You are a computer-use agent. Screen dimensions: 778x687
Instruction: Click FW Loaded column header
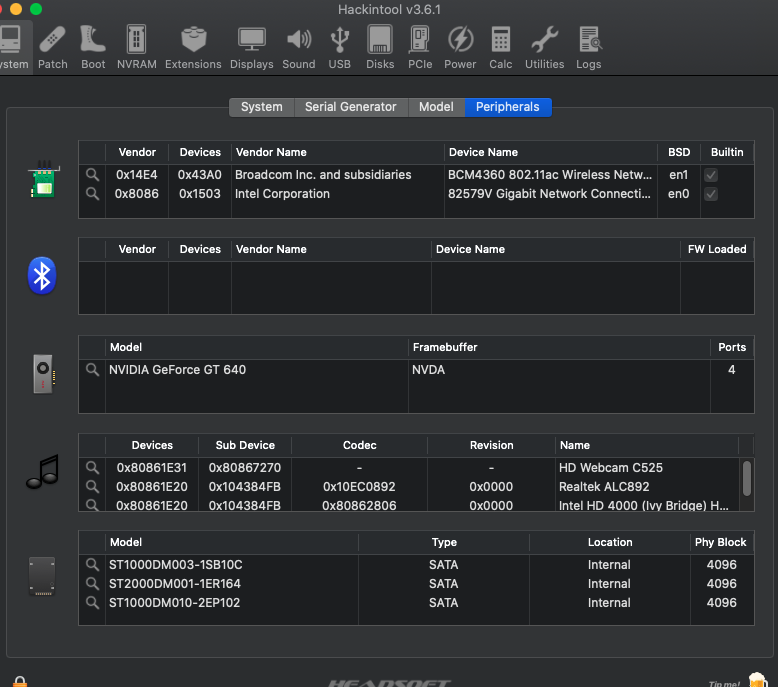(x=717, y=250)
